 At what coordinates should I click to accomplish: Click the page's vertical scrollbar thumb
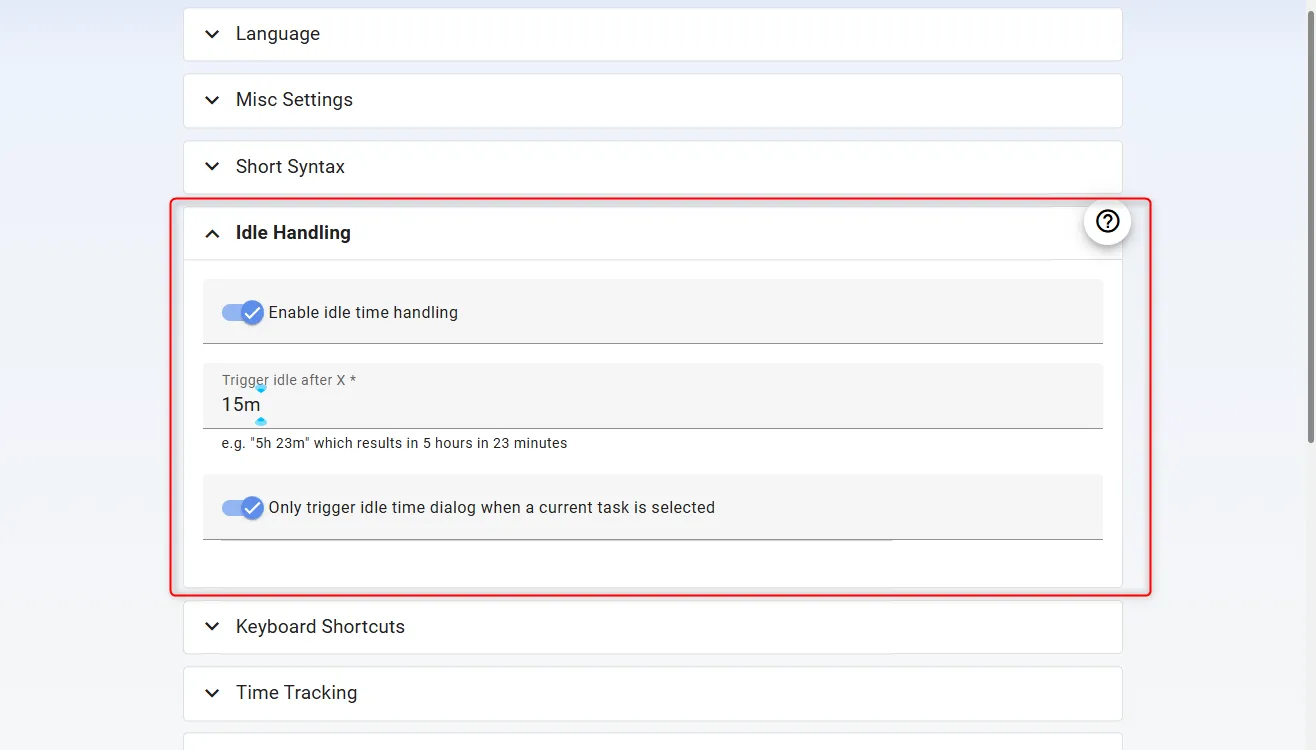click(x=1311, y=220)
